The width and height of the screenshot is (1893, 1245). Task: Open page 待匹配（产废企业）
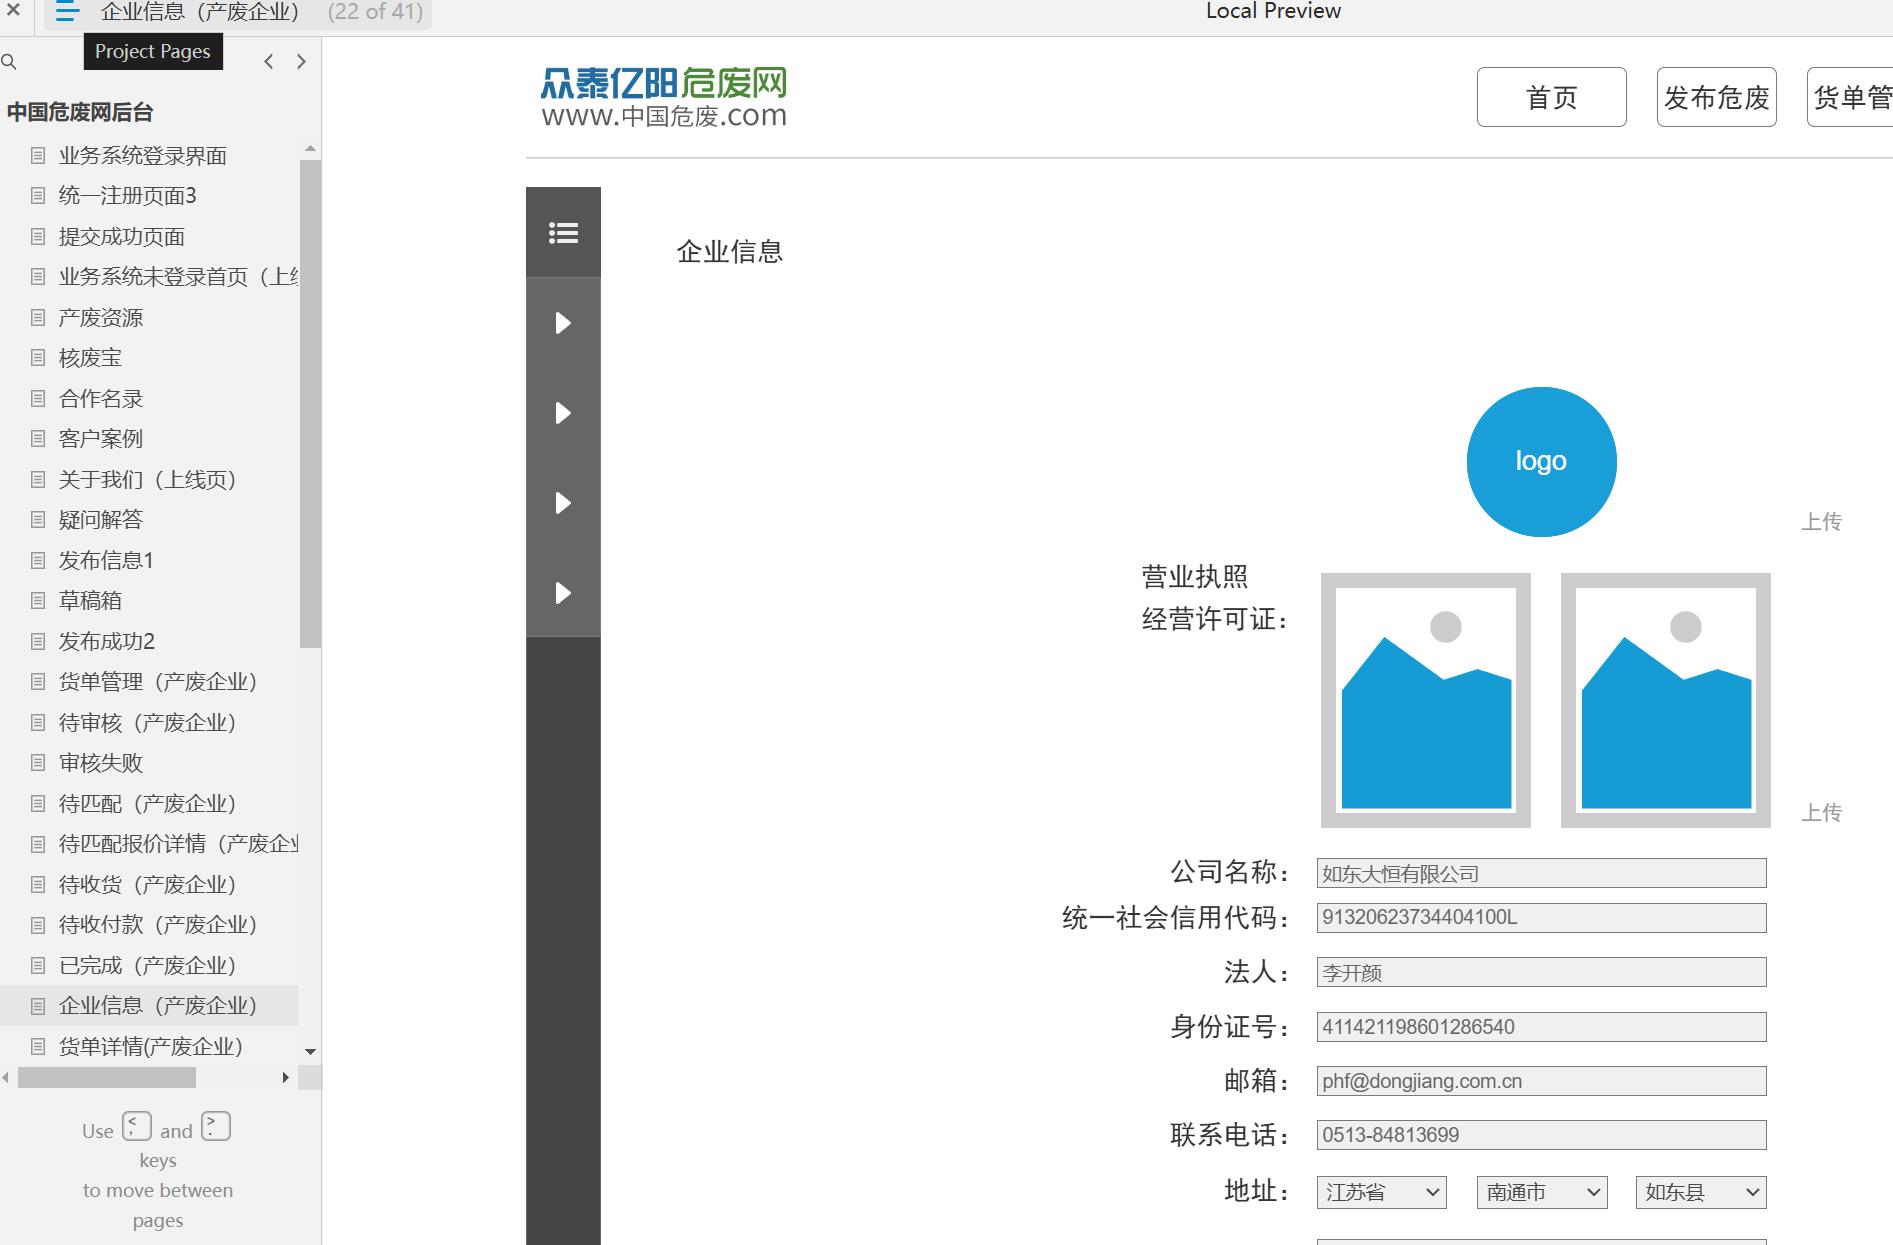point(148,804)
